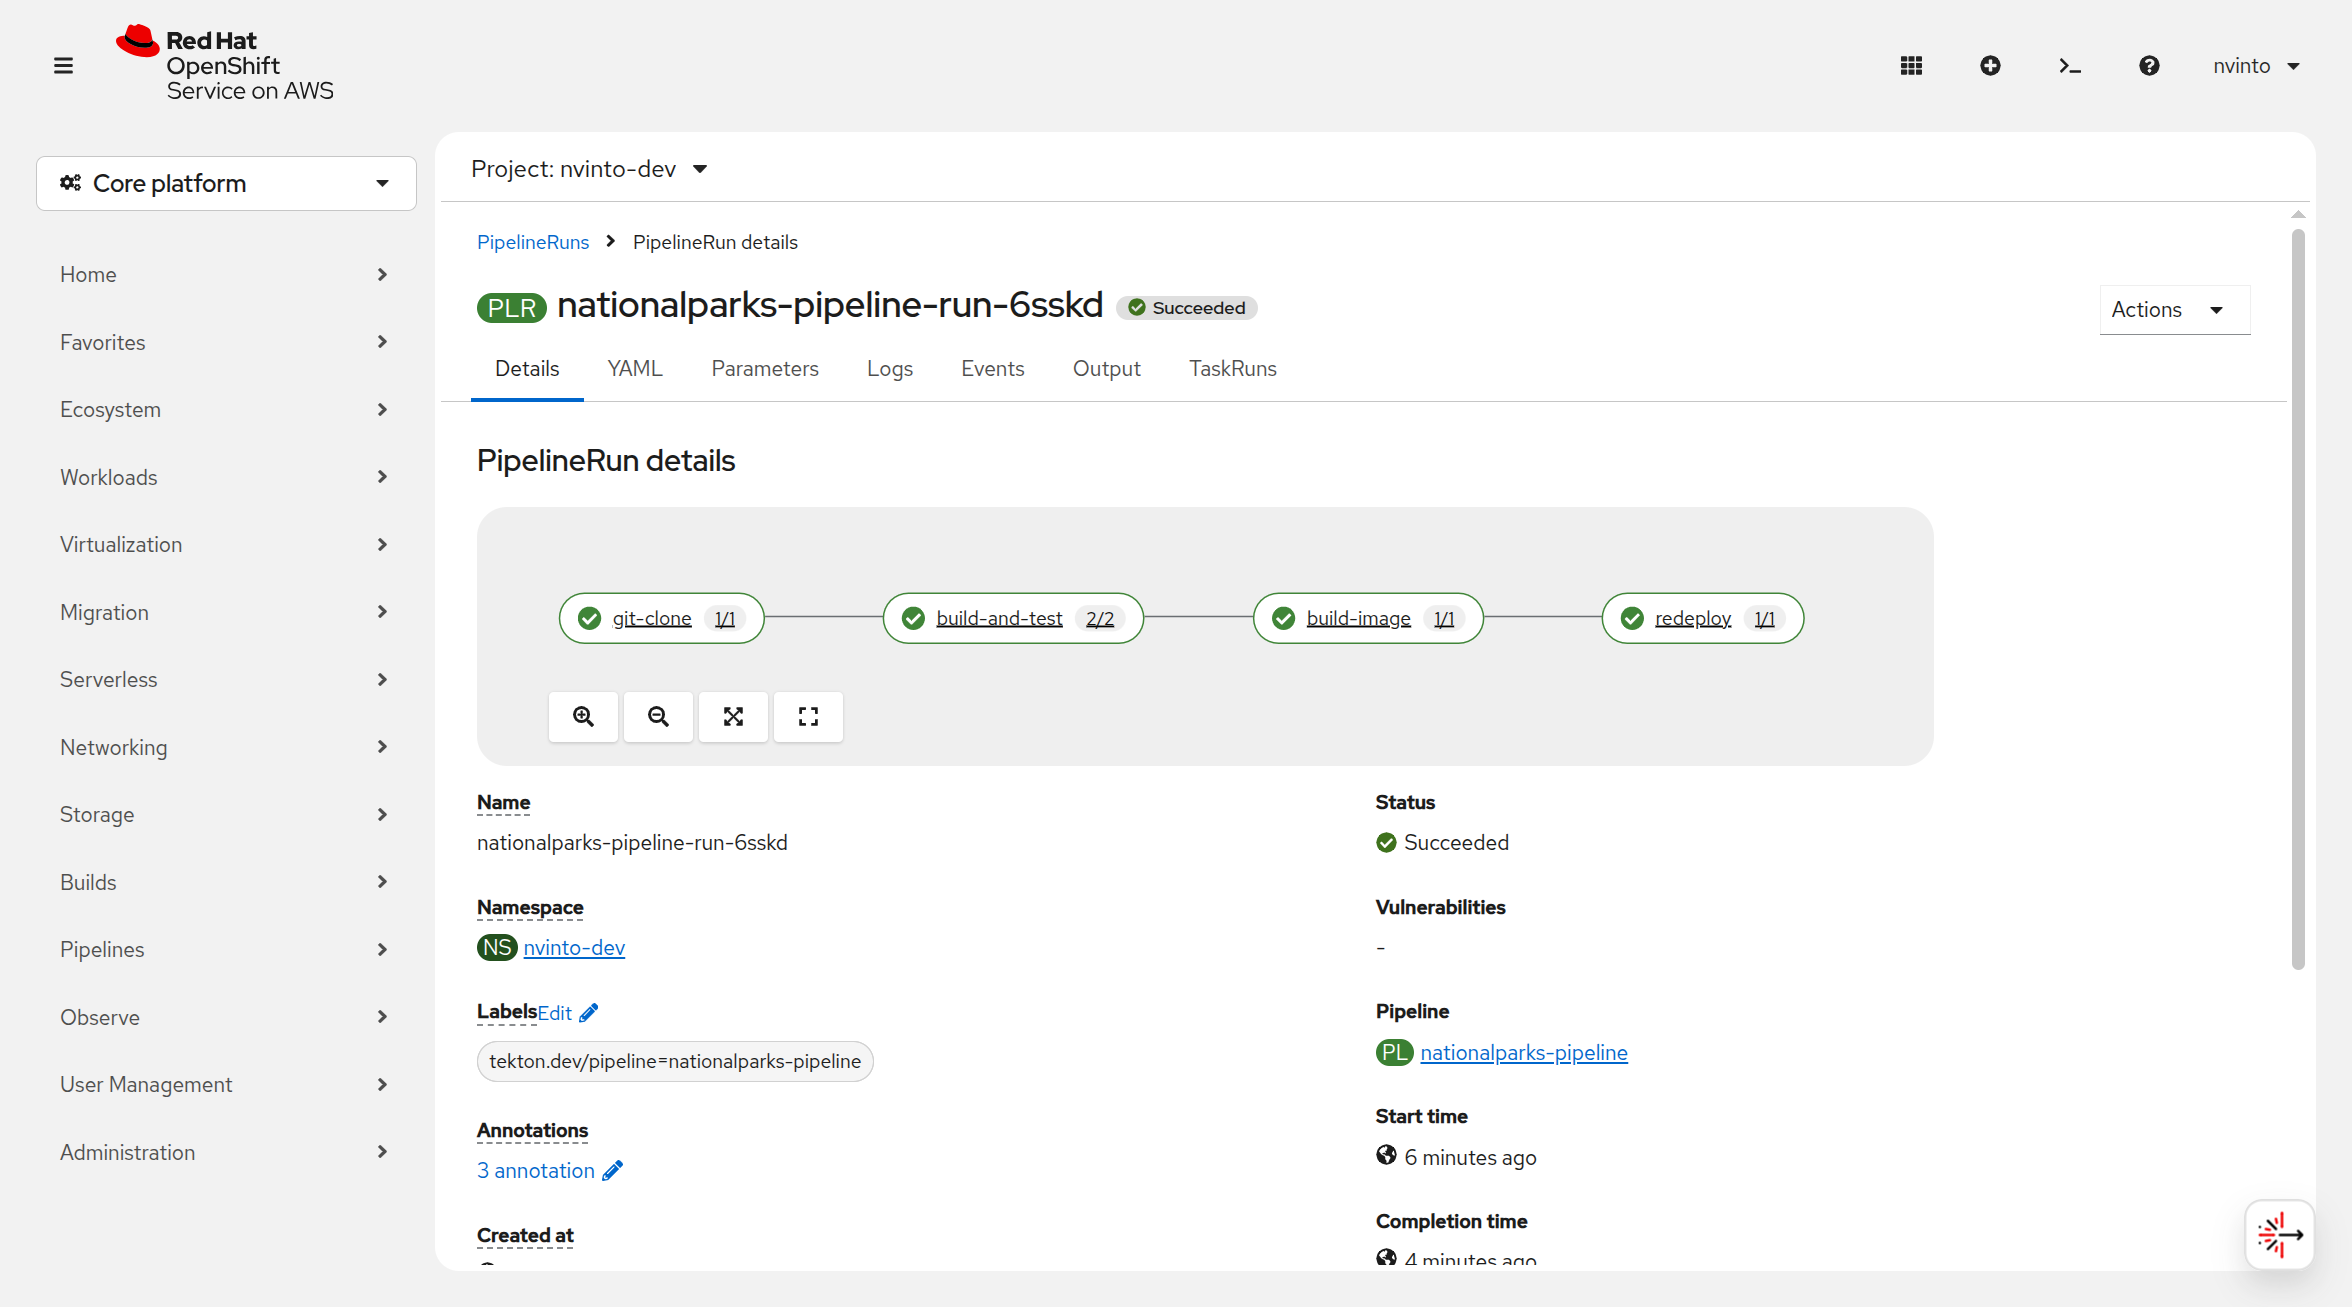Switch to the Output tab

[1107, 368]
